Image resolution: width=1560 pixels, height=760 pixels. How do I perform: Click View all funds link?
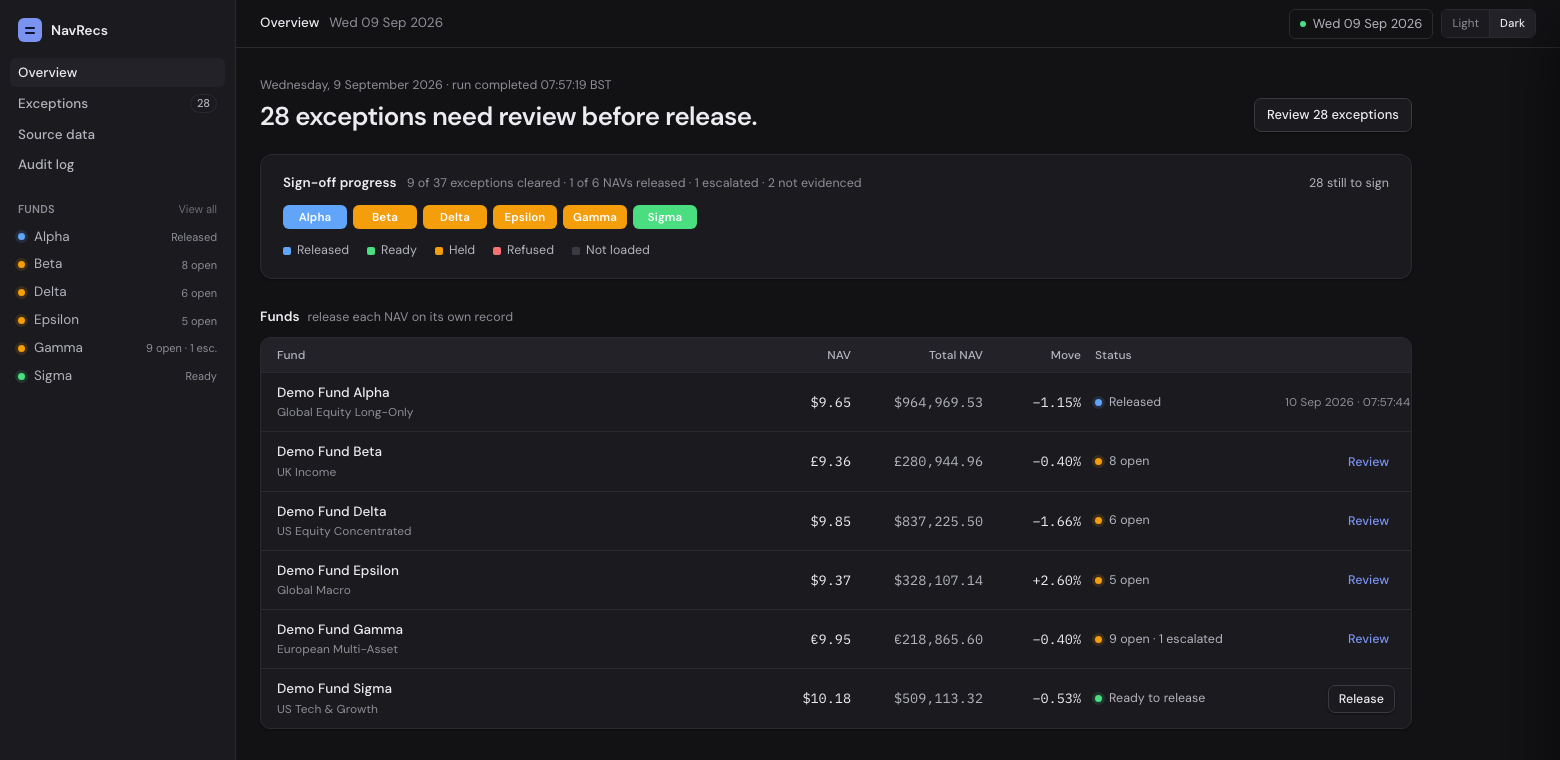click(x=197, y=209)
